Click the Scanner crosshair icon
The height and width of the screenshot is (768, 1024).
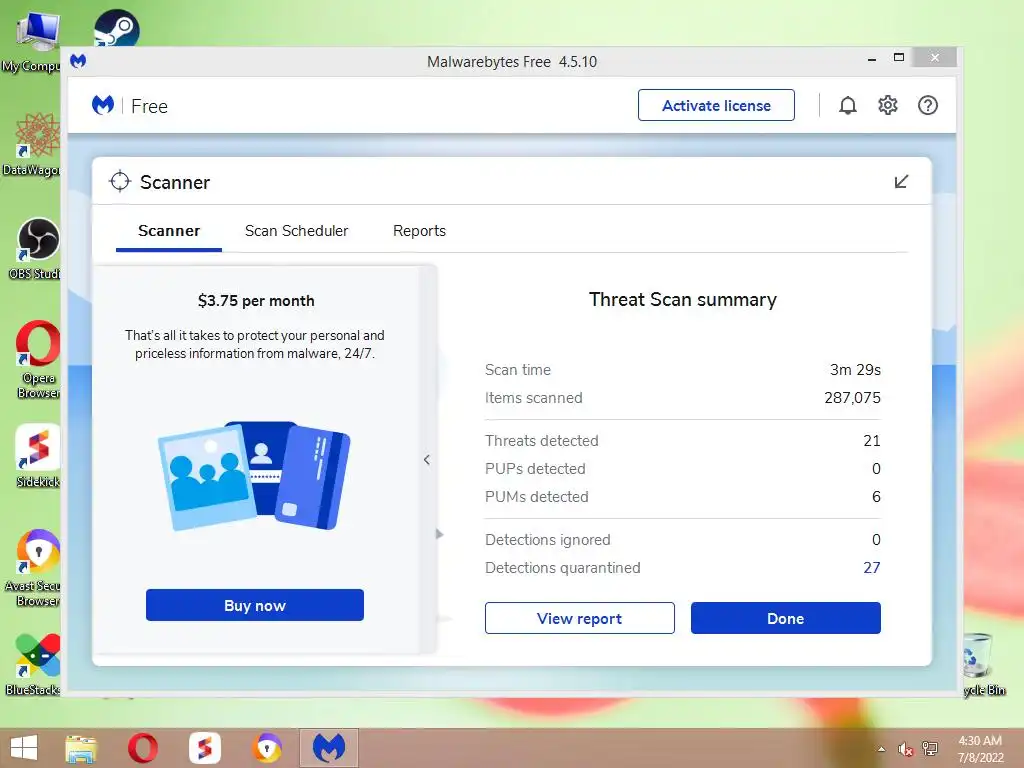point(120,182)
